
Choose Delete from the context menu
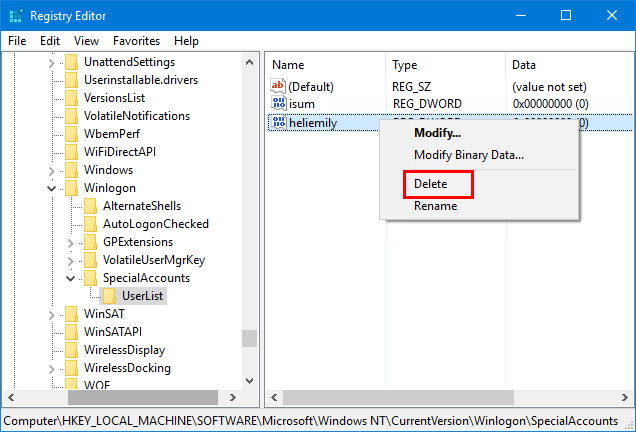431,185
